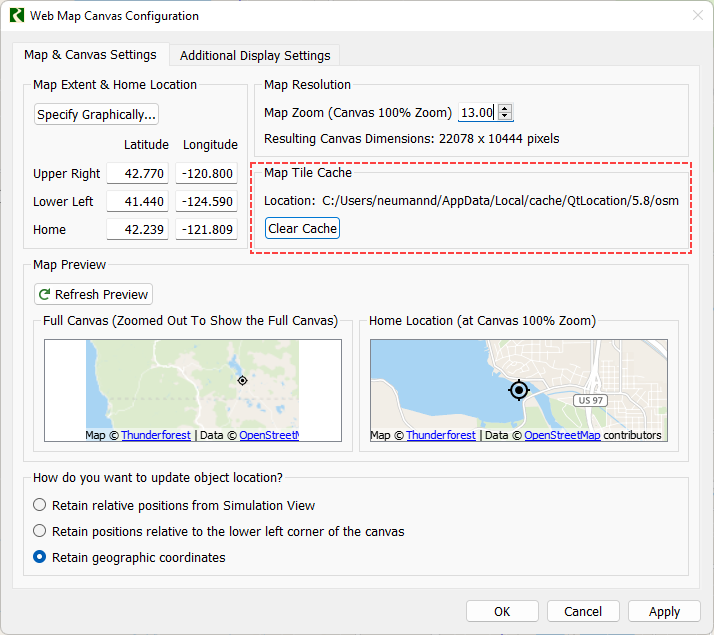Open the OpenStreetMap link in Home Location preview

562,435
